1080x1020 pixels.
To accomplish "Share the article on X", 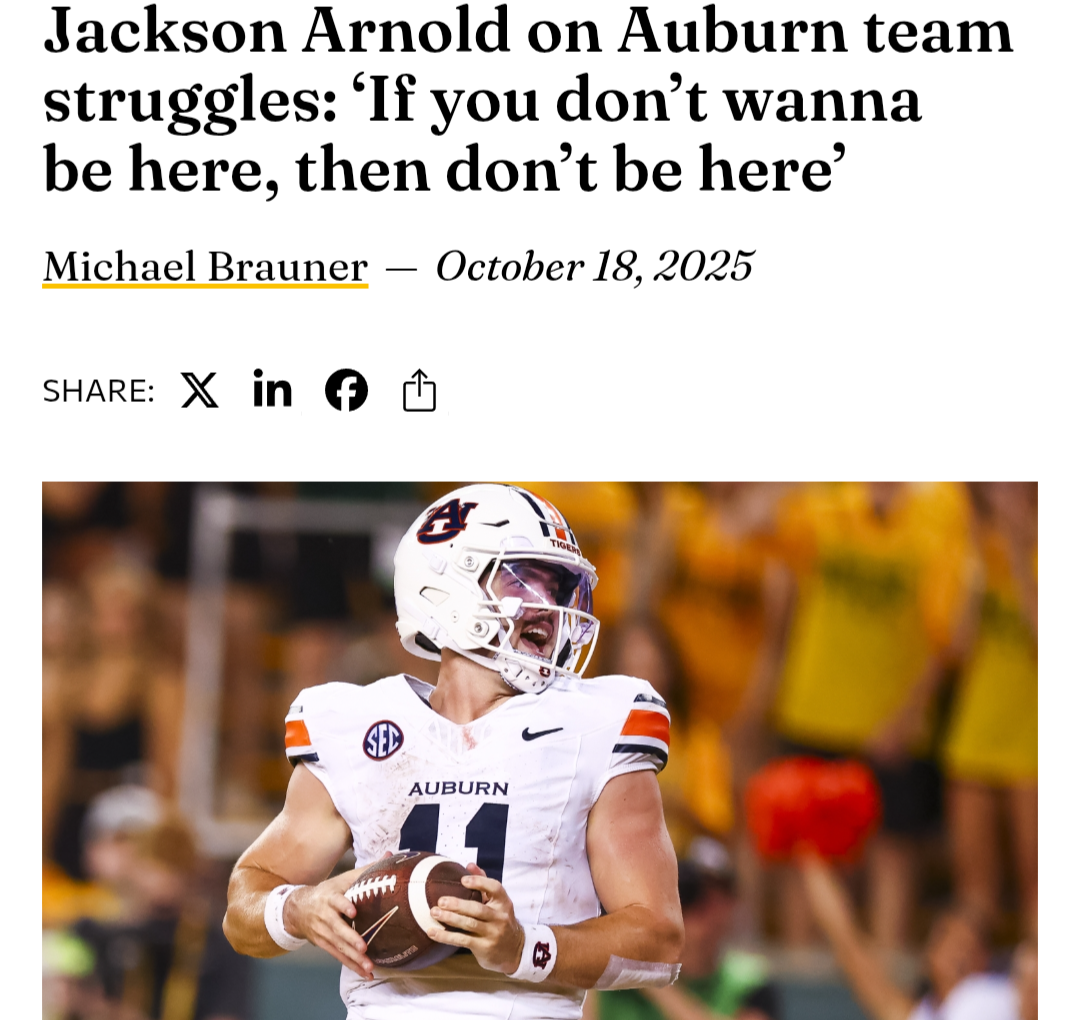I will [200, 391].
